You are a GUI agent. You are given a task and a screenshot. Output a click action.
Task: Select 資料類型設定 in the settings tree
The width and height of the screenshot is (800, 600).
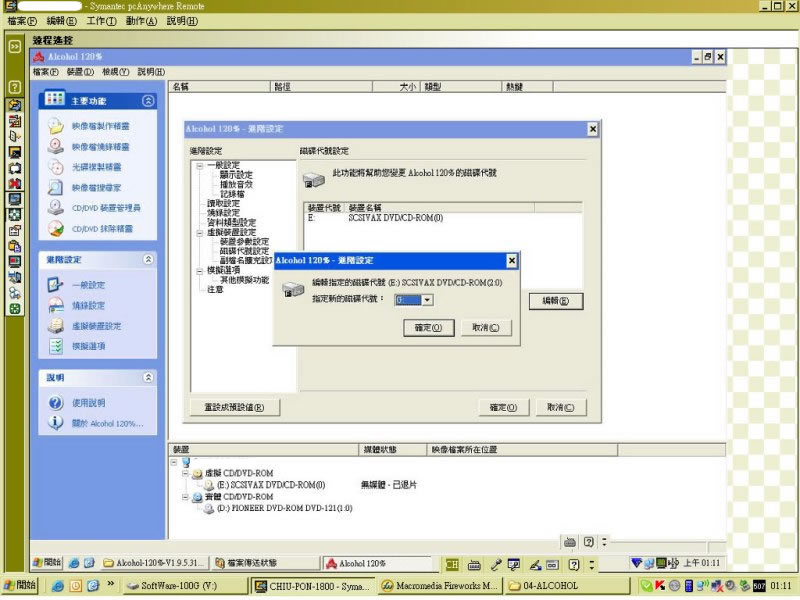point(231,223)
